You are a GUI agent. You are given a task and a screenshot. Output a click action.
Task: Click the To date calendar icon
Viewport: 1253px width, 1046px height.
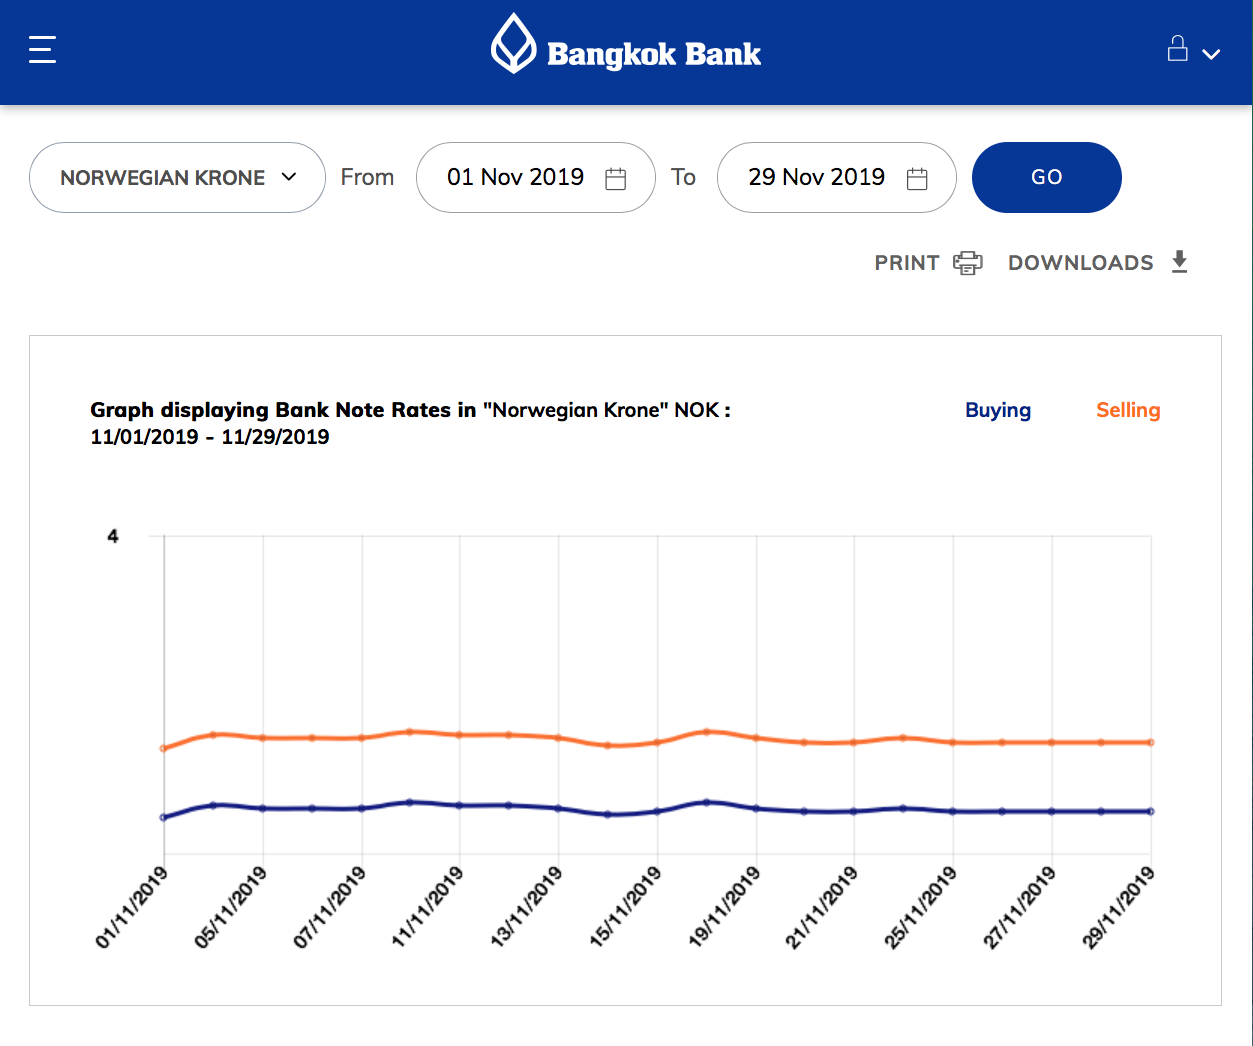pyautogui.click(x=917, y=178)
